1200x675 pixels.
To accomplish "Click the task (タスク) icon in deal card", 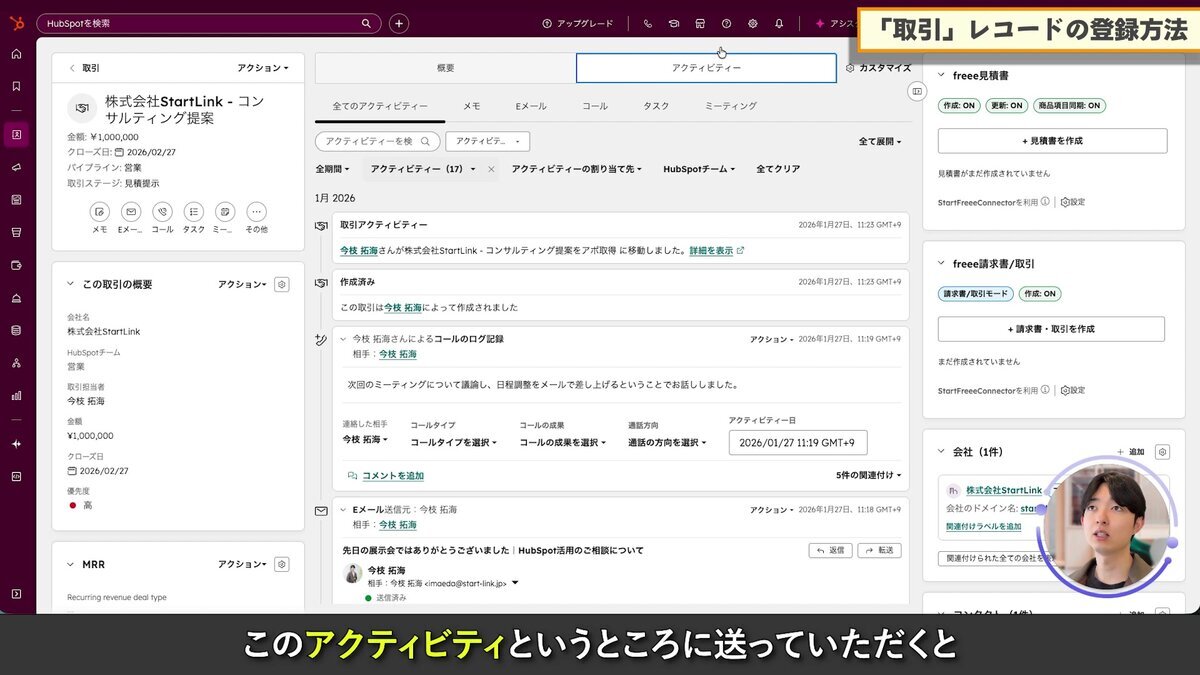I will [194, 212].
